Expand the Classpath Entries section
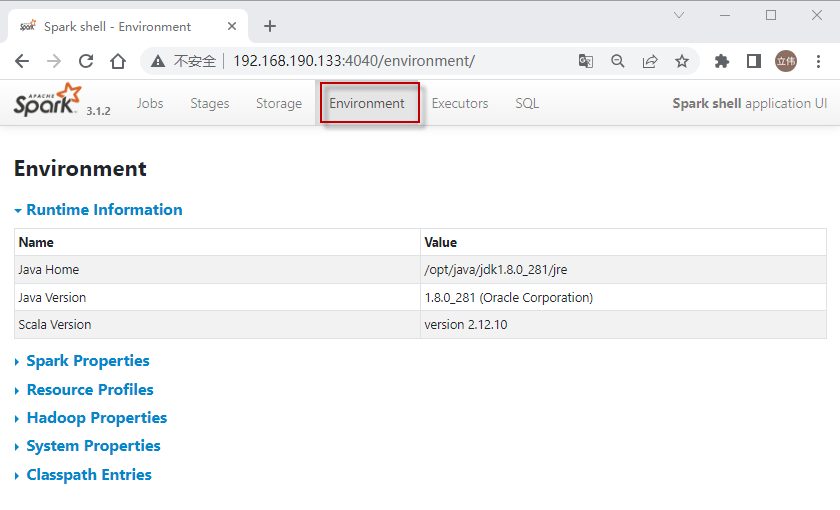 [x=89, y=475]
